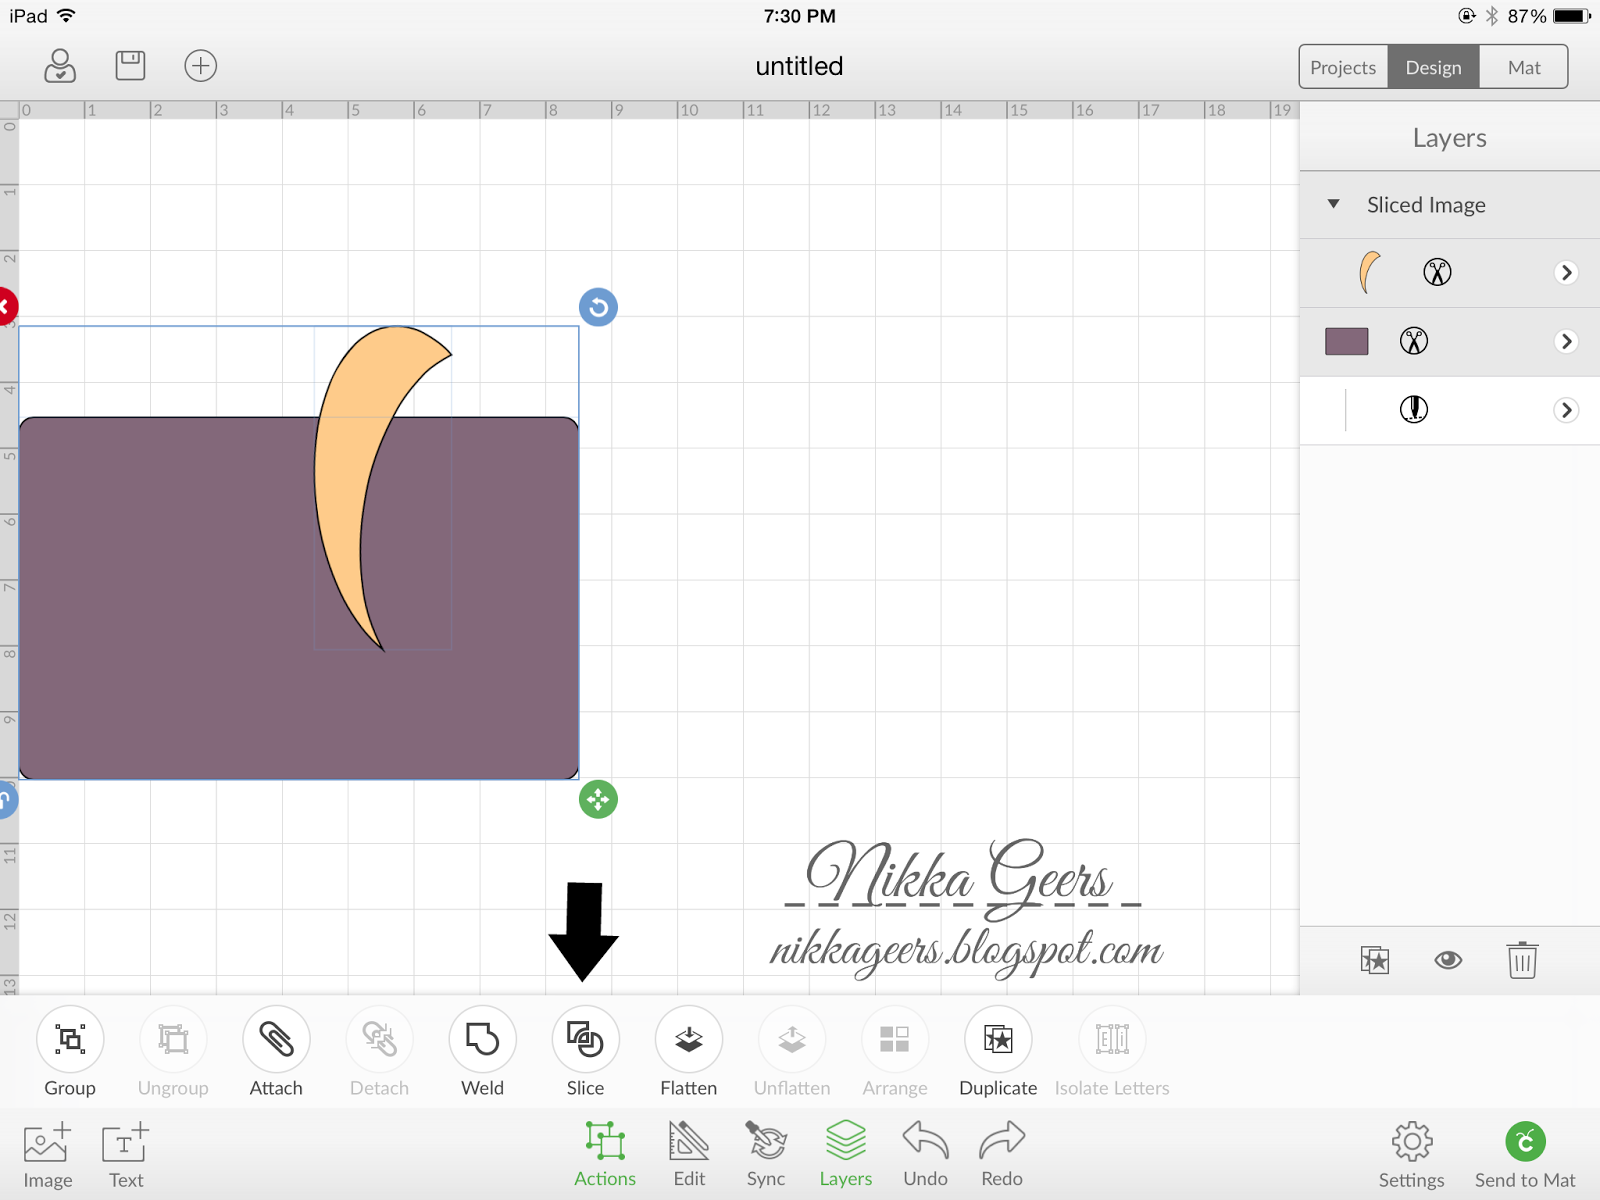
Task: Collapse the Sliced Image group
Action: (x=1333, y=204)
